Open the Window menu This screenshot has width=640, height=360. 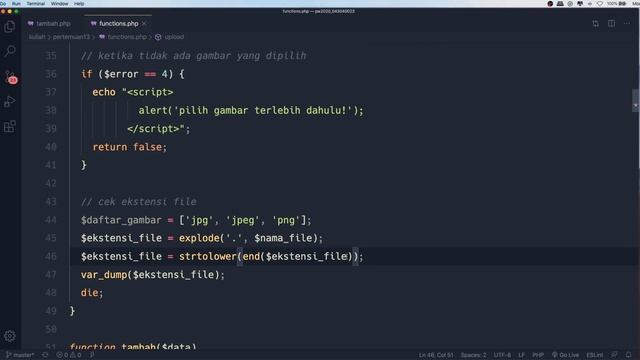click(x=59, y=4)
